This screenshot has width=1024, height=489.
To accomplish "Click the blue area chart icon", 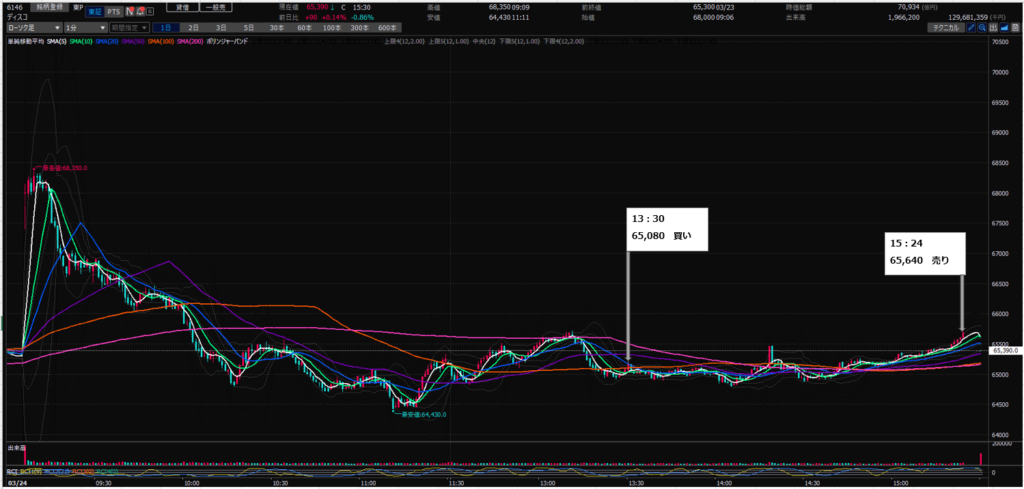I will pyautogui.click(x=1006, y=28).
